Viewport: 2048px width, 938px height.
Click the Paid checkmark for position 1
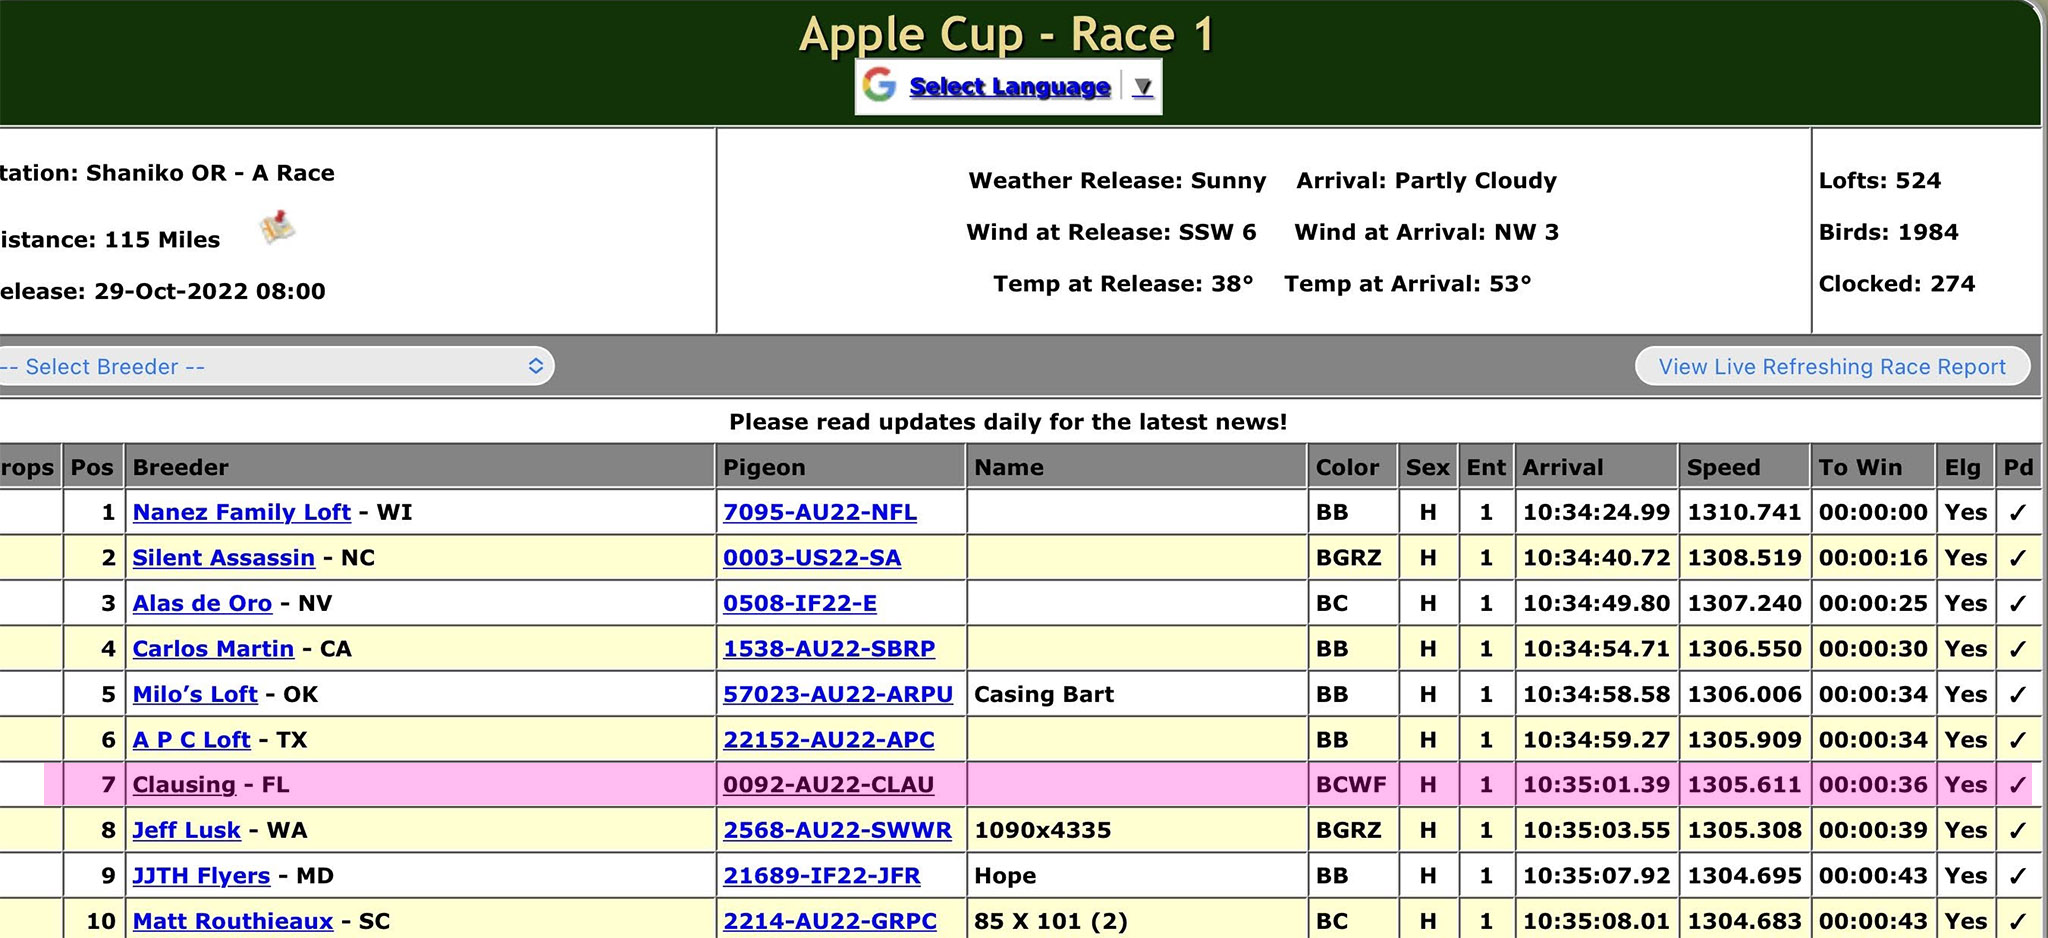click(x=2017, y=512)
